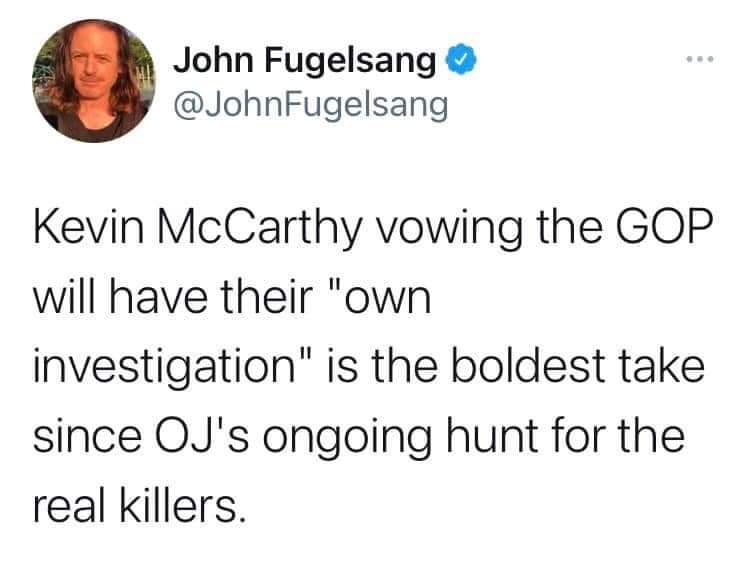750x571 pixels.
Task: Click the word OJ's in tweet
Action: click(x=200, y=436)
